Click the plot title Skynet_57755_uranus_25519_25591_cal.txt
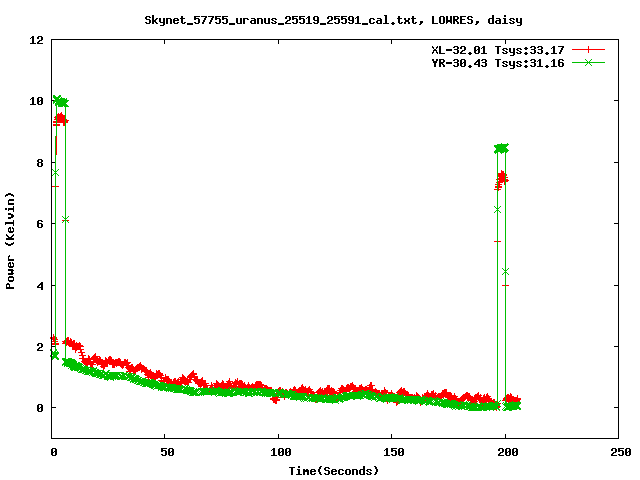The height and width of the screenshot is (480, 640). point(281,20)
